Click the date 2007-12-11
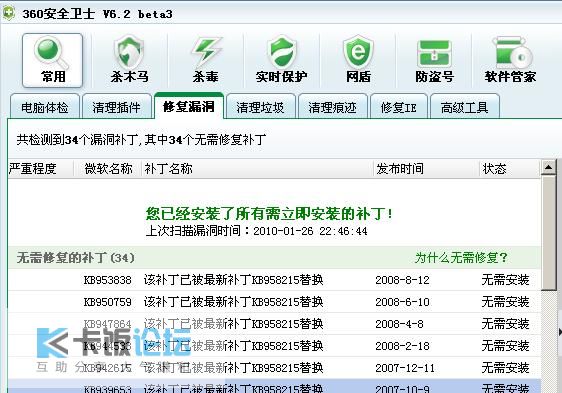The height and width of the screenshot is (393, 562). [405, 368]
